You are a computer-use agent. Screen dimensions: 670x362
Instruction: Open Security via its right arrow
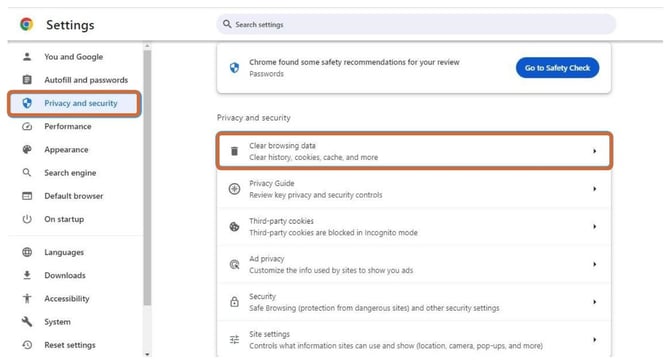(594, 302)
